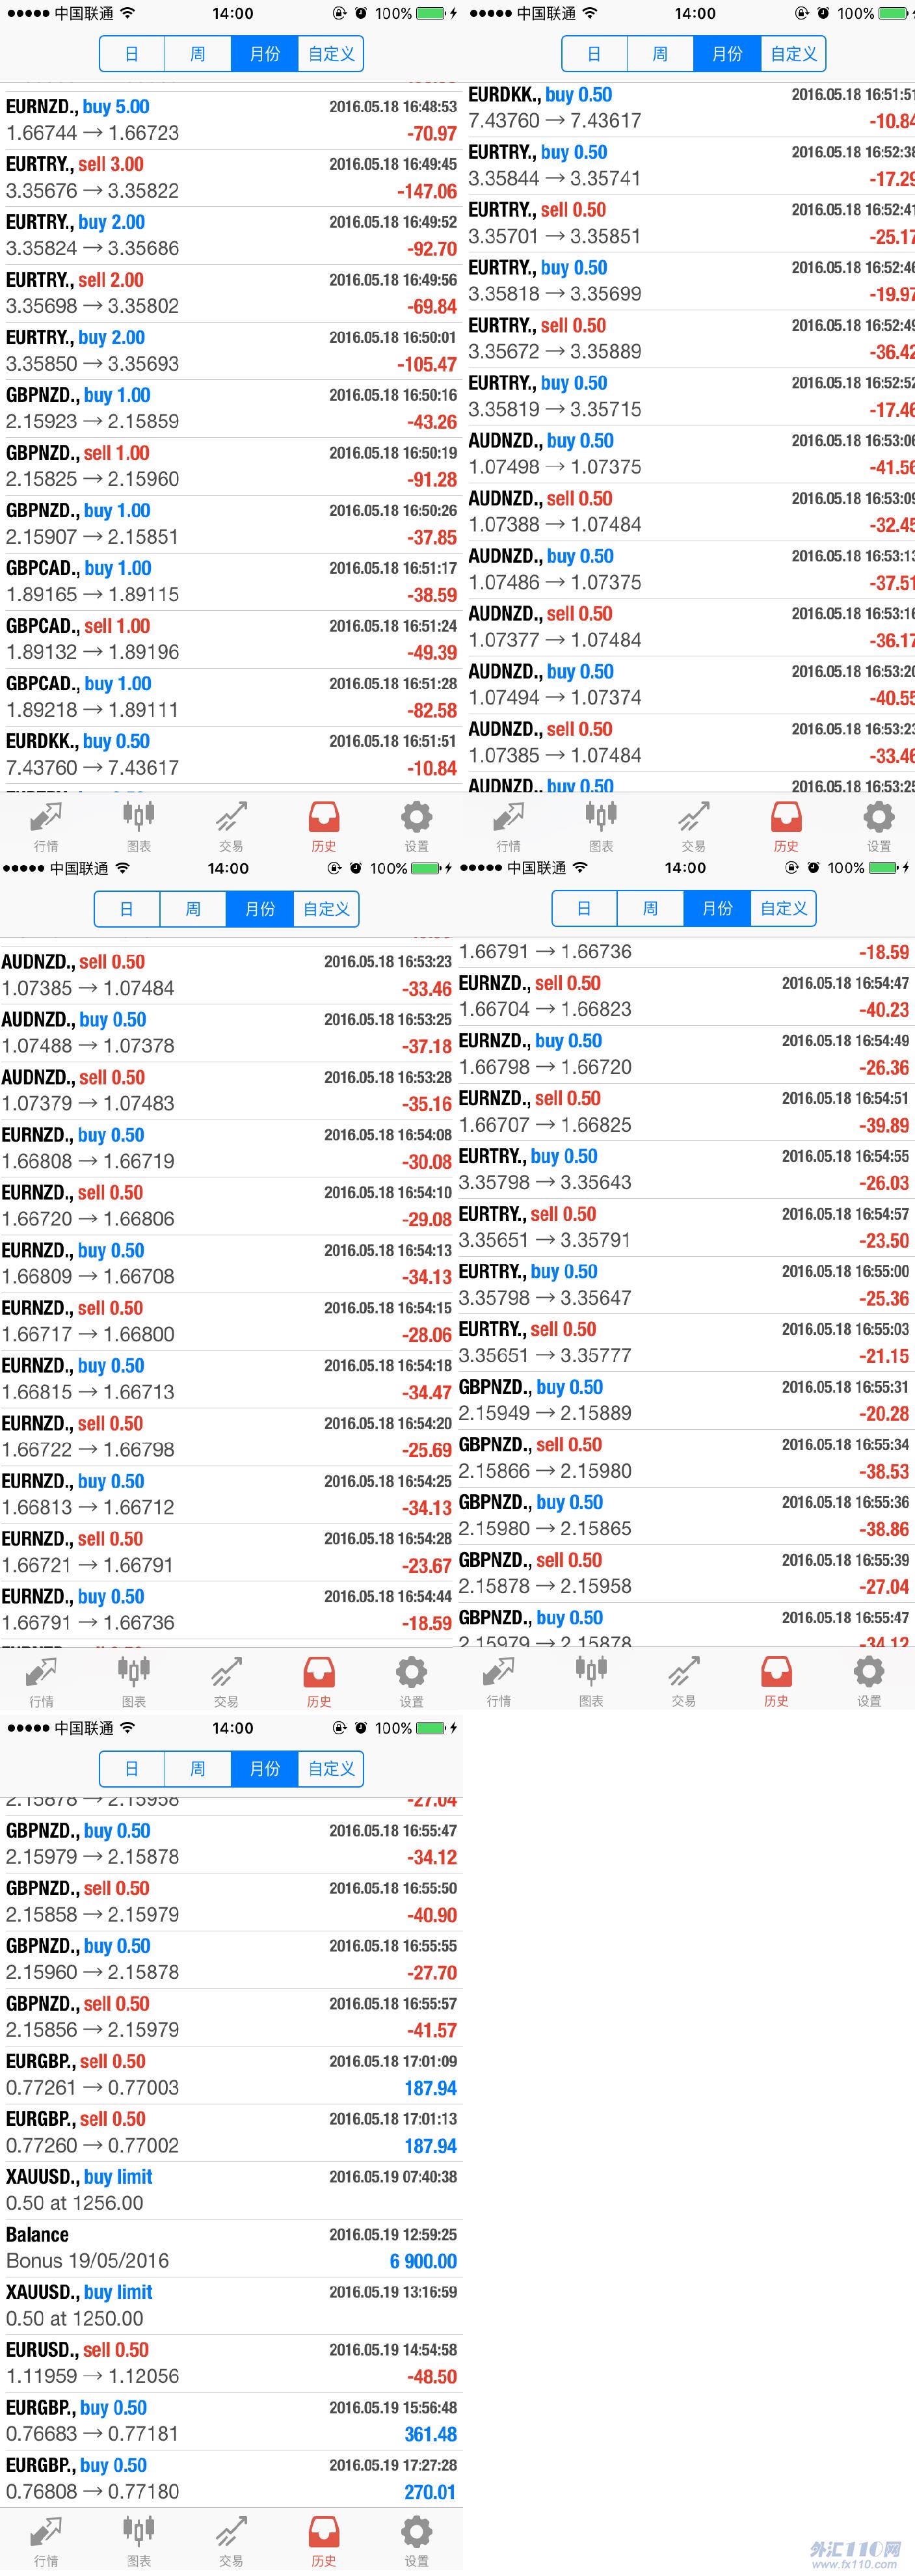Tap AUDNZD buy 0.50 trade at 16:53:06
Image resolution: width=915 pixels, height=2576 pixels.
(x=689, y=455)
